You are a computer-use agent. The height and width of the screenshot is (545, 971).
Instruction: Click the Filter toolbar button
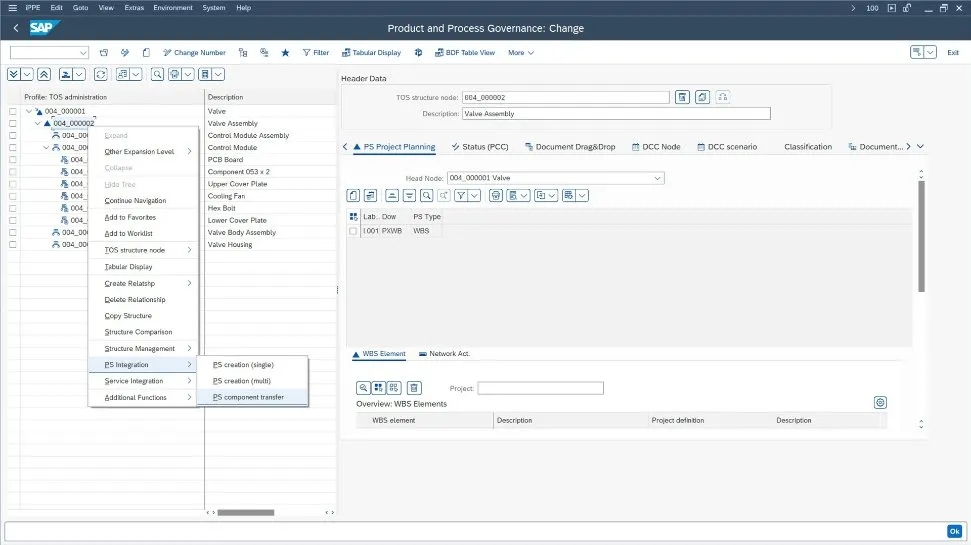click(x=314, y=52)
